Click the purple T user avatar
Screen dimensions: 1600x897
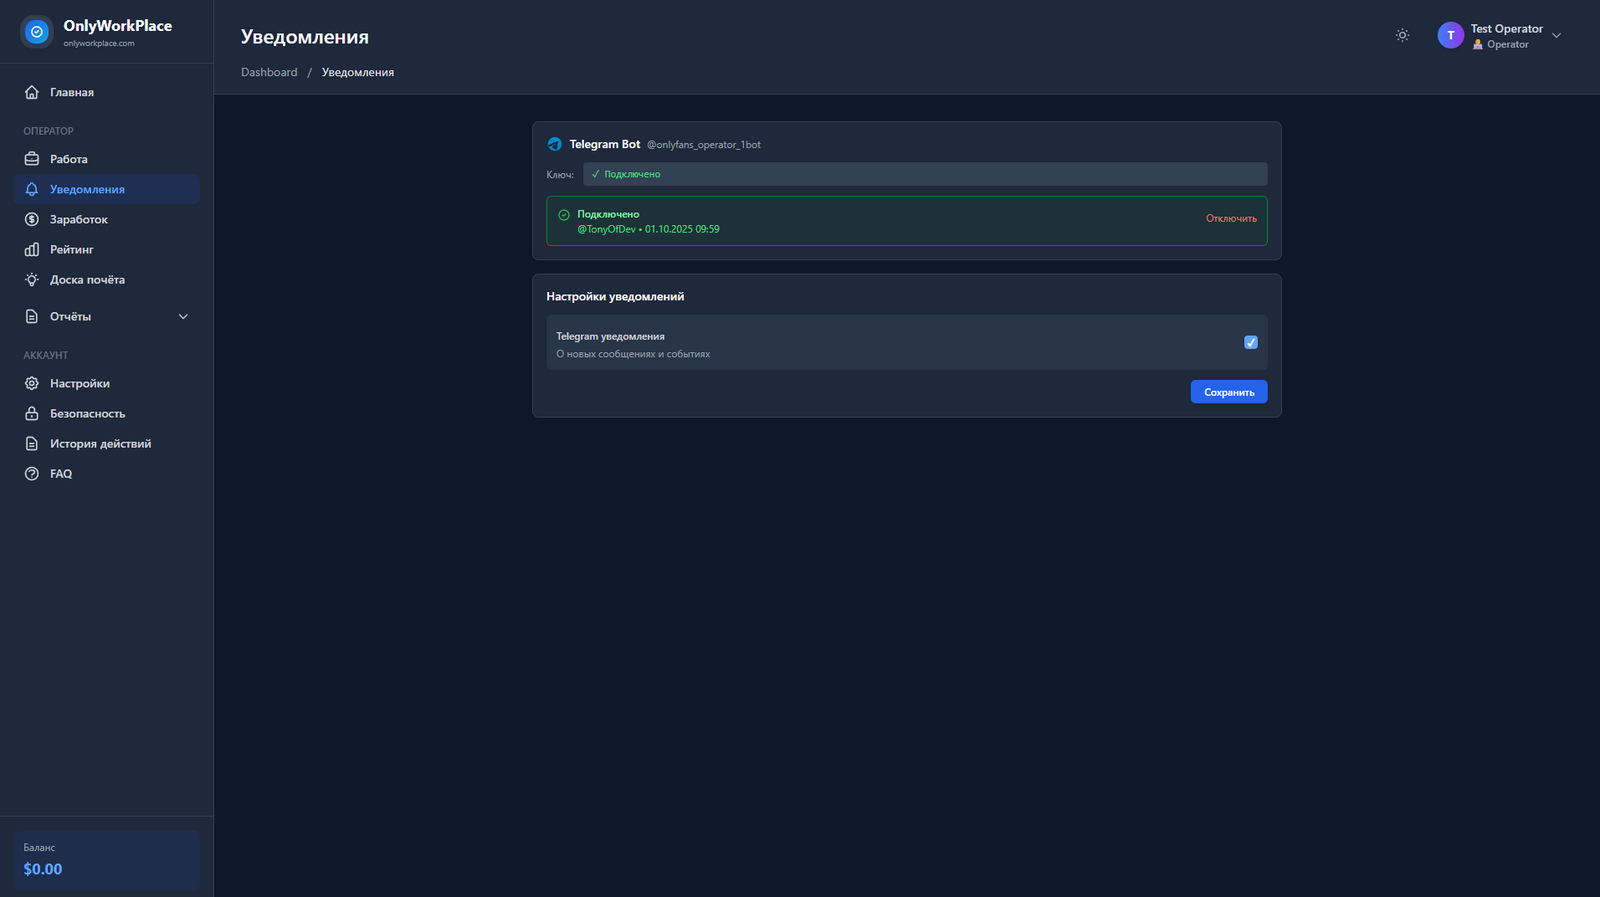coord(1450,36)
